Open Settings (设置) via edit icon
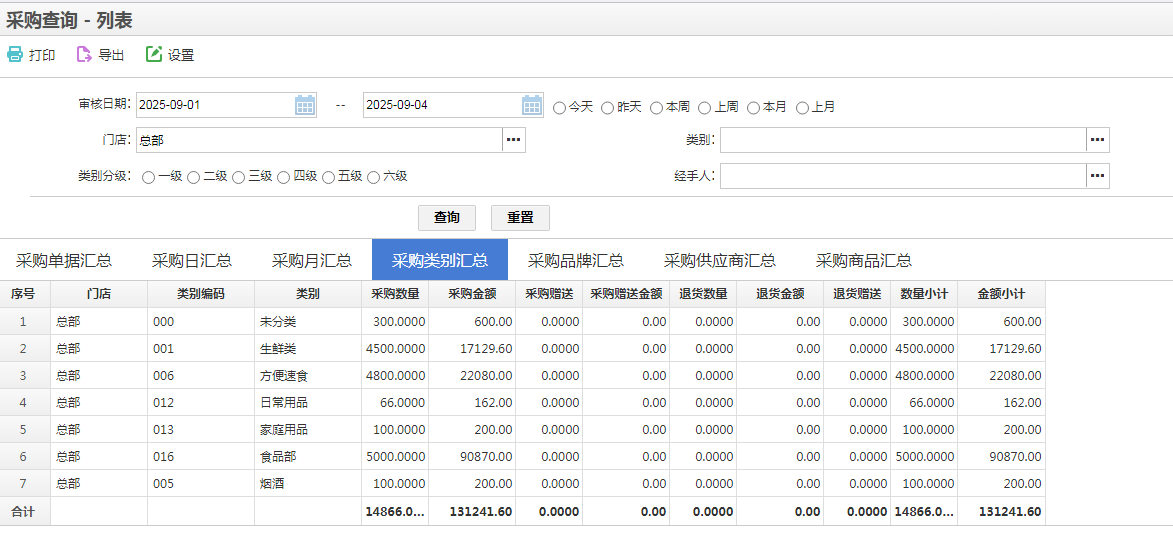The width and height of the screenshot is (1173, 534). pos(154,55)
